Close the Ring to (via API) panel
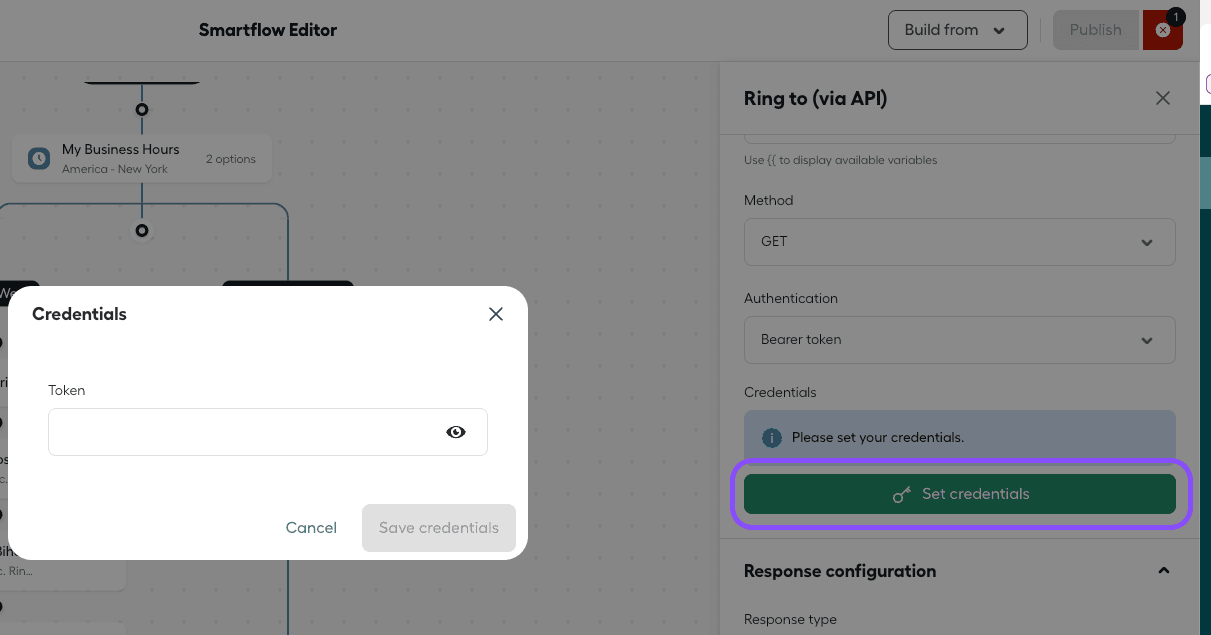 [x=1162, y=98]
